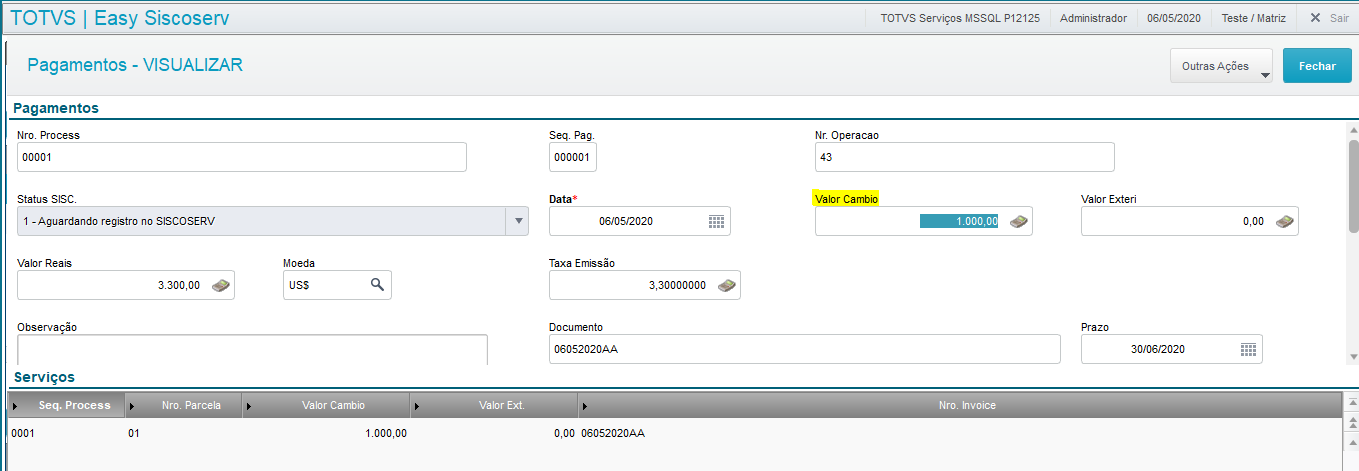The height and width of the screenshot is (471, 1359).
Task: Click money calculator icon in Valor Exteri
Action: coord(1284,221)
